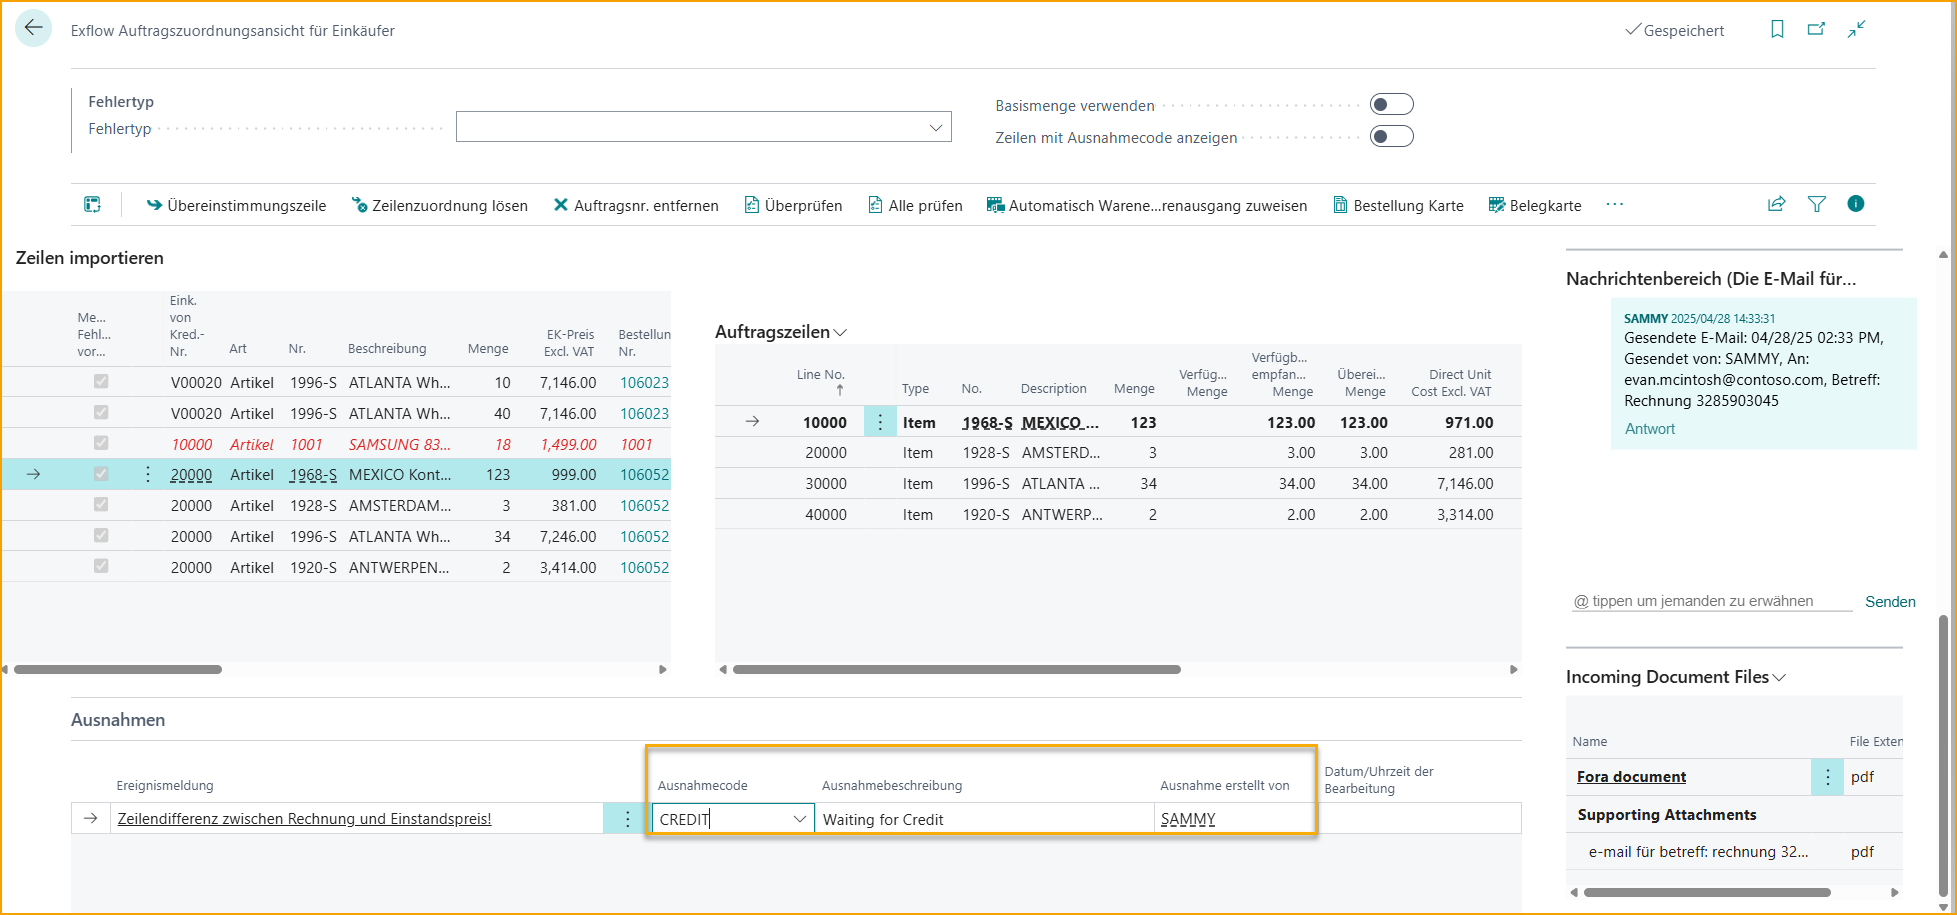
Task: Expand the Ausnahmecode CREDIT dropdown
Action: 799,819
